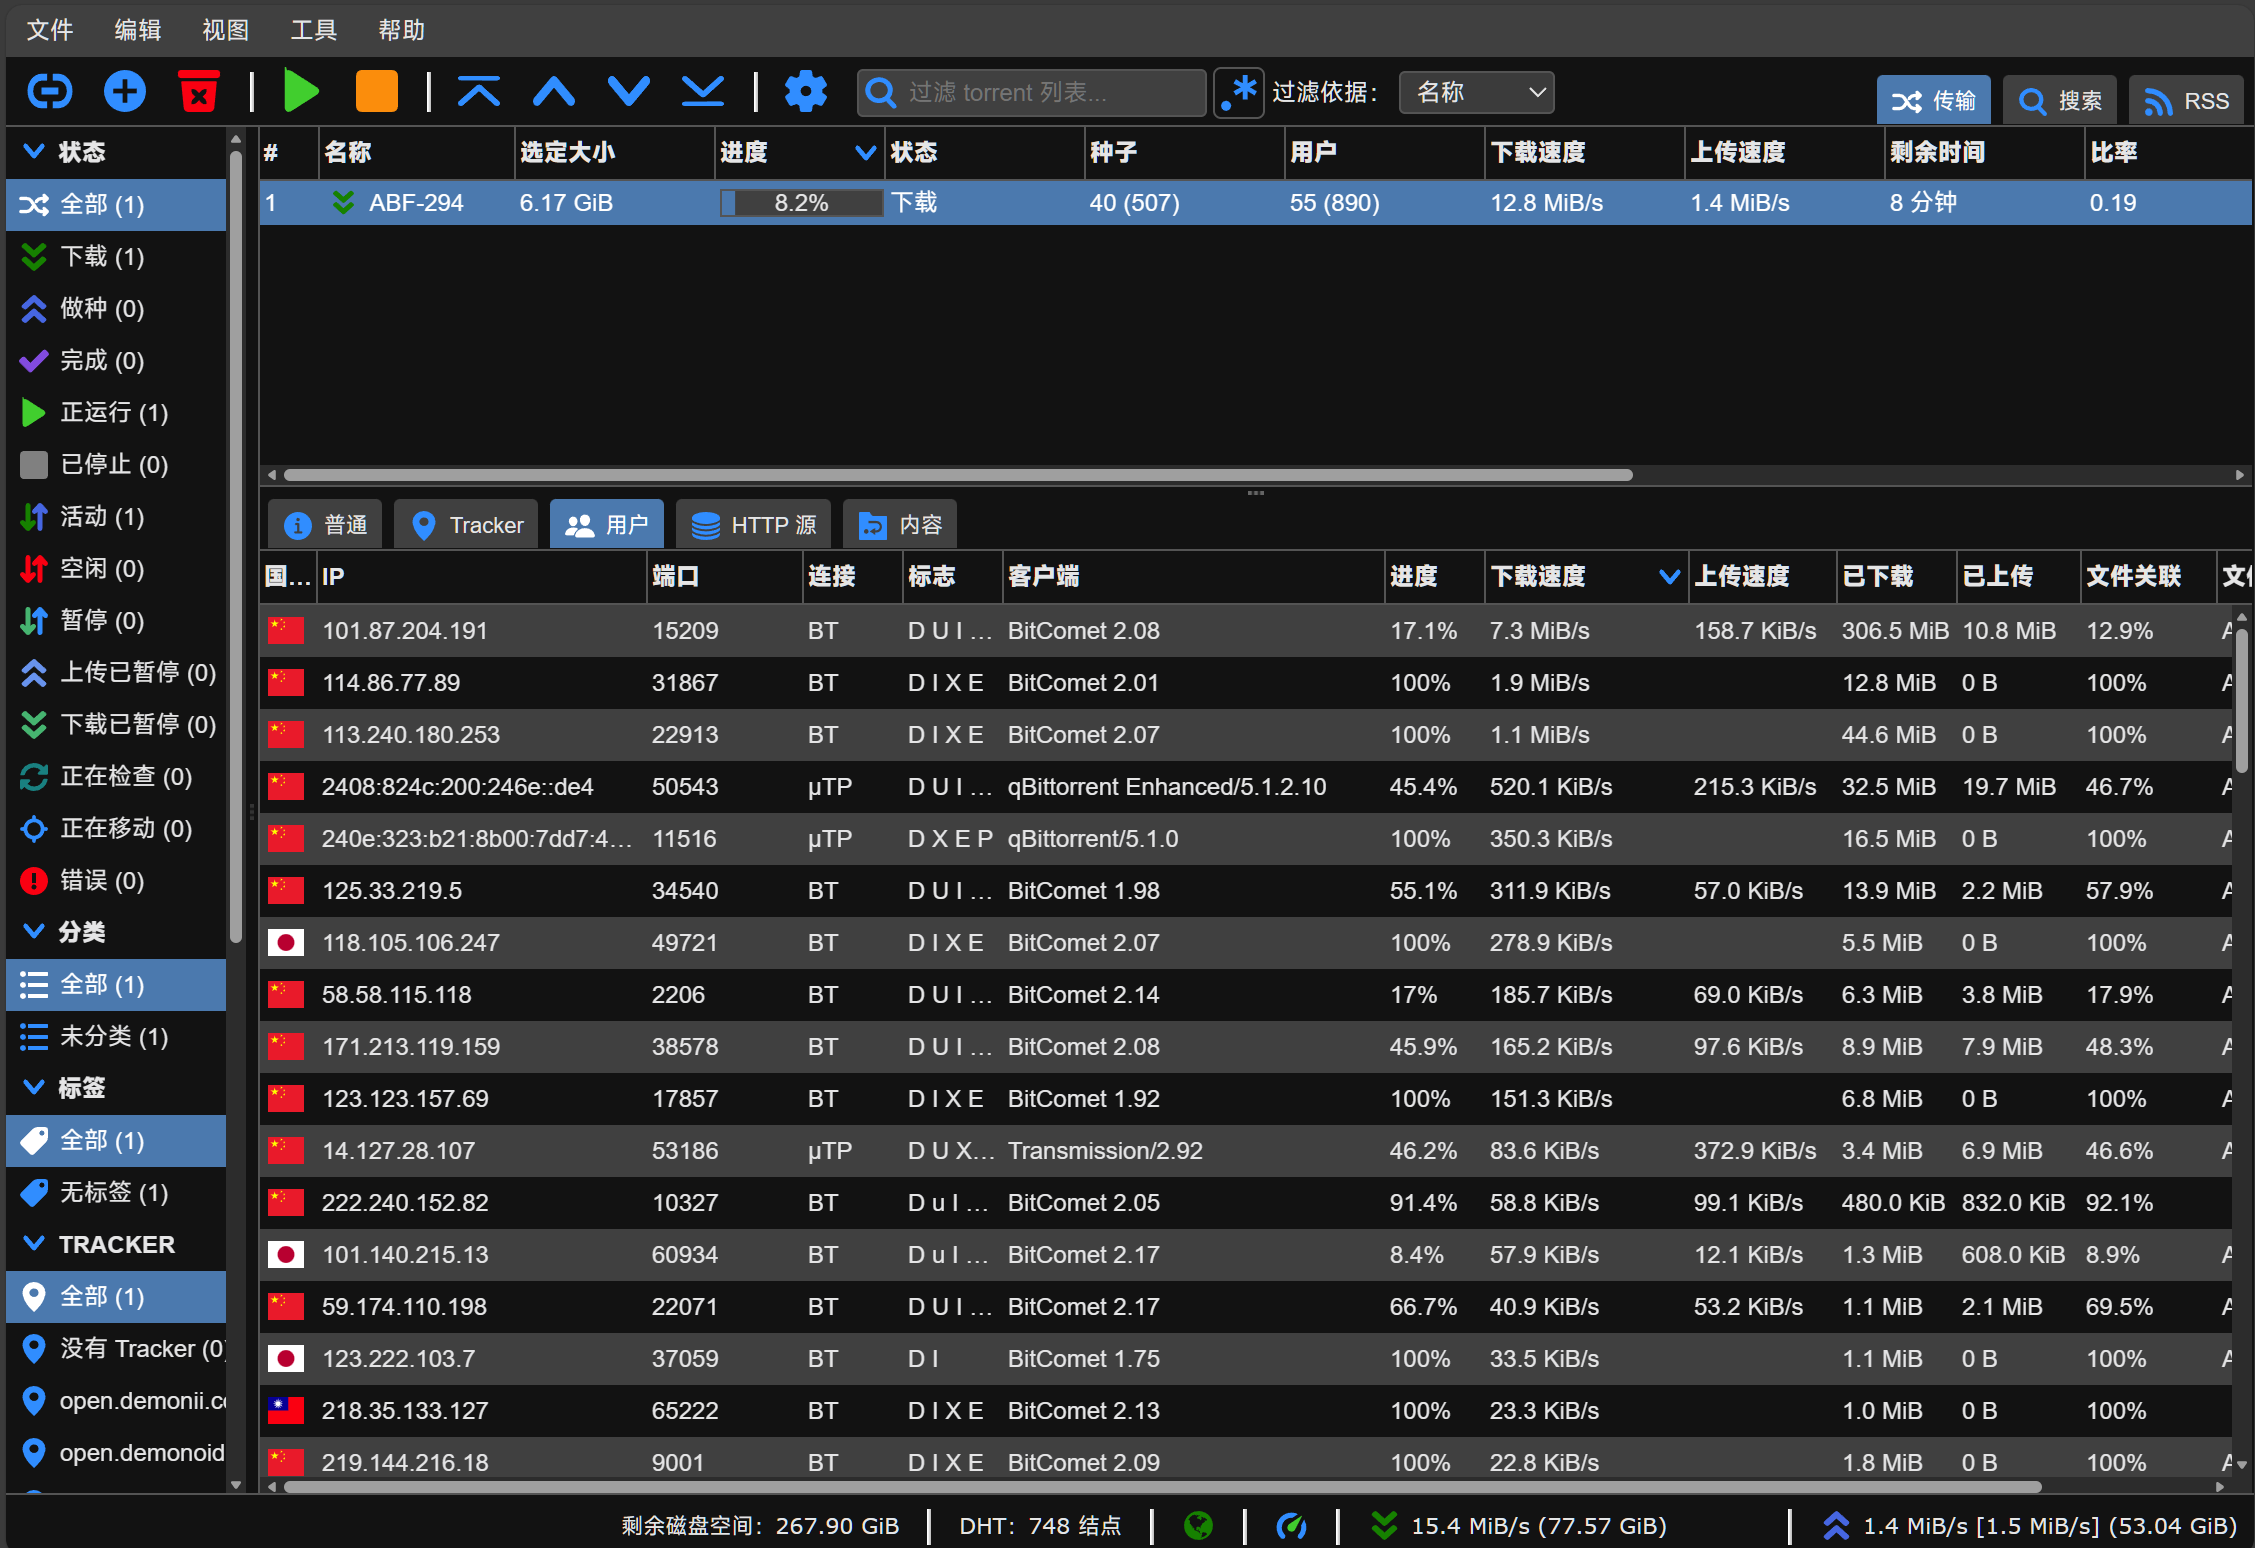
Task: Collapse the TRACKER sidebar section
Action: pyautogui.click(x=33, y=1243)
